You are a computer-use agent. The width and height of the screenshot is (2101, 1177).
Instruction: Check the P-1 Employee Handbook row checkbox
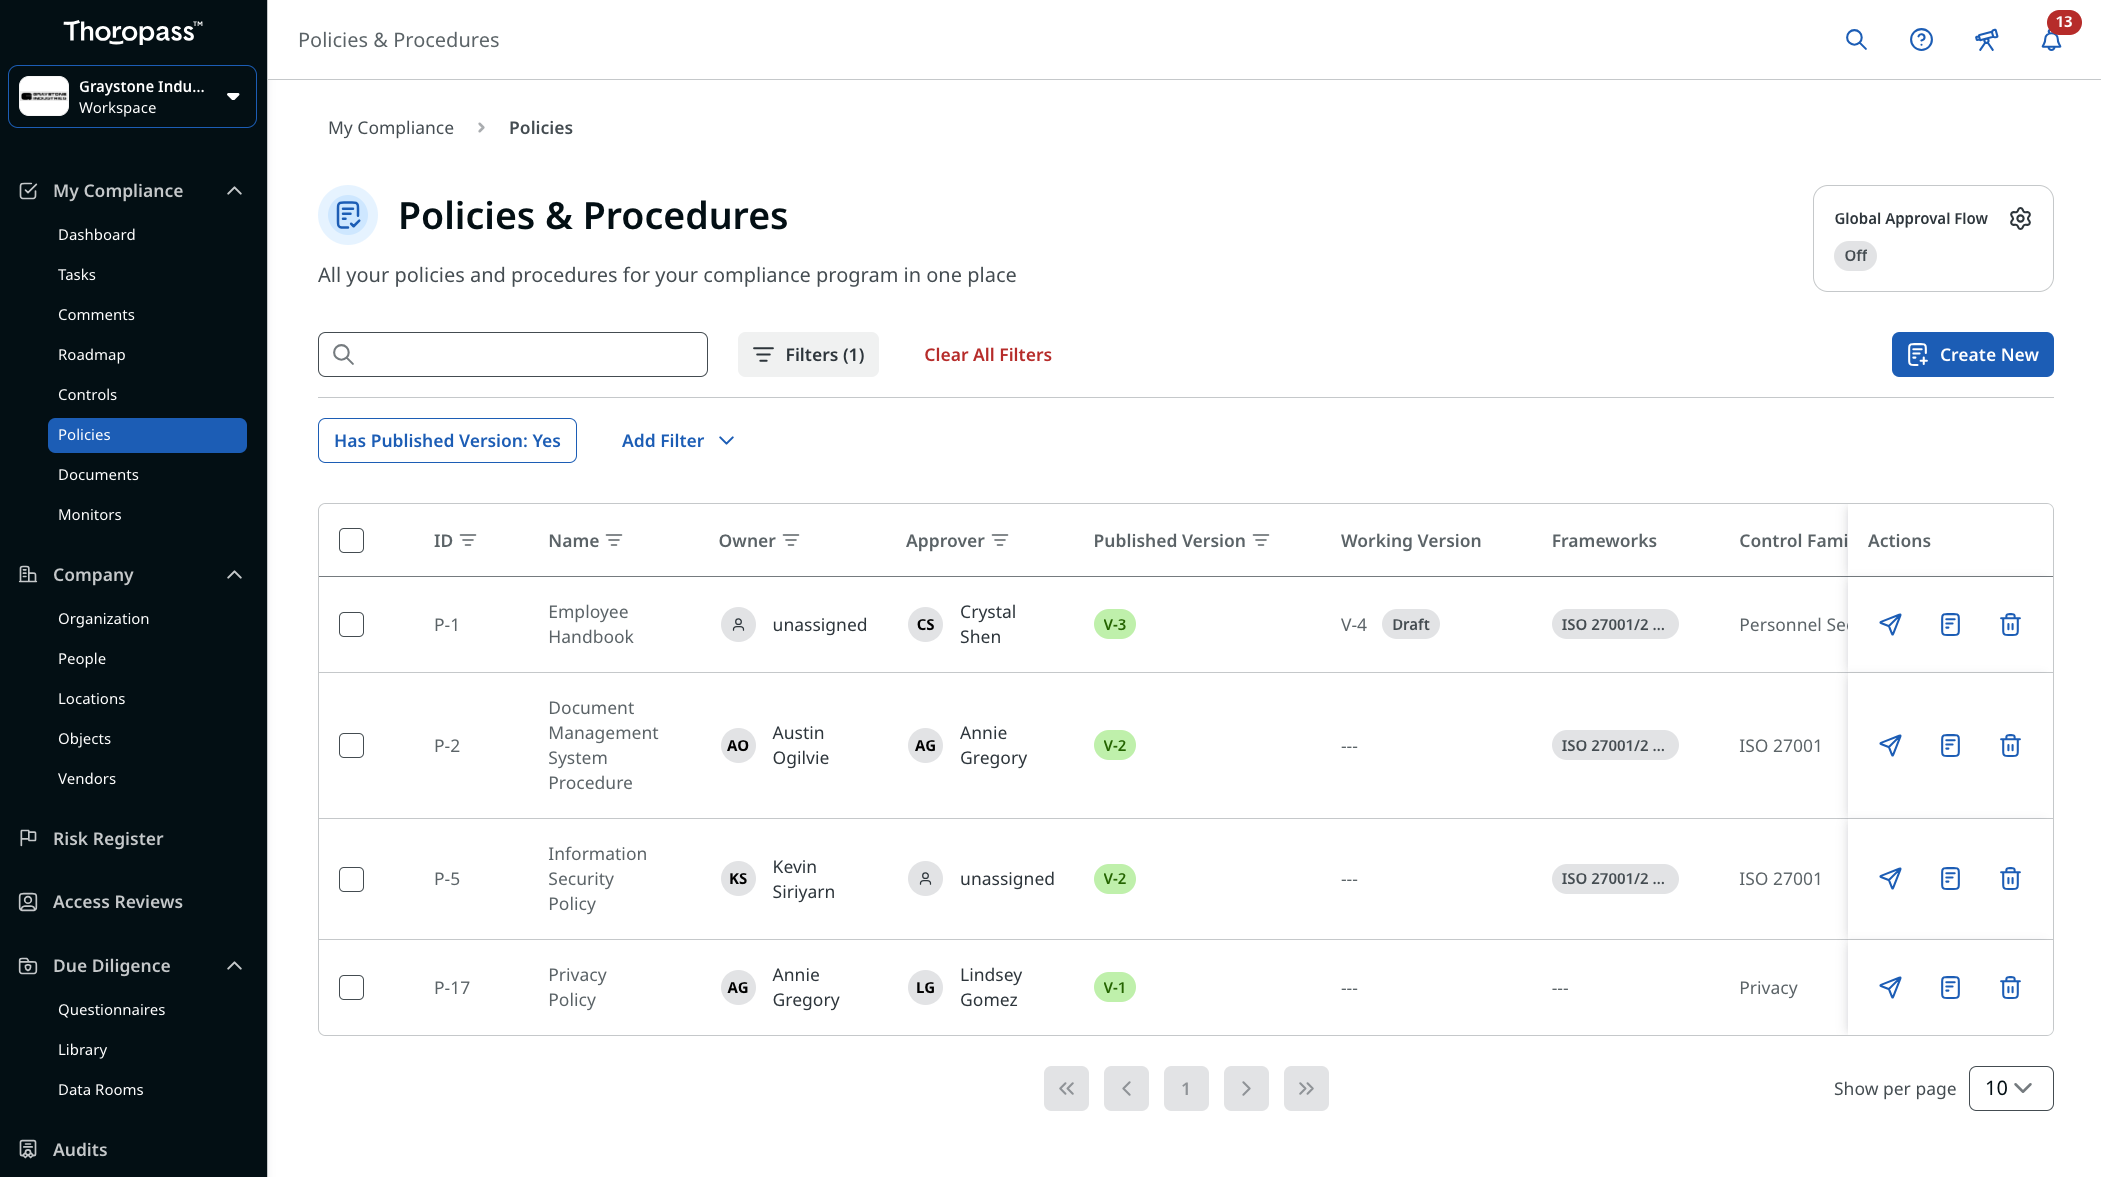(351, 625)
